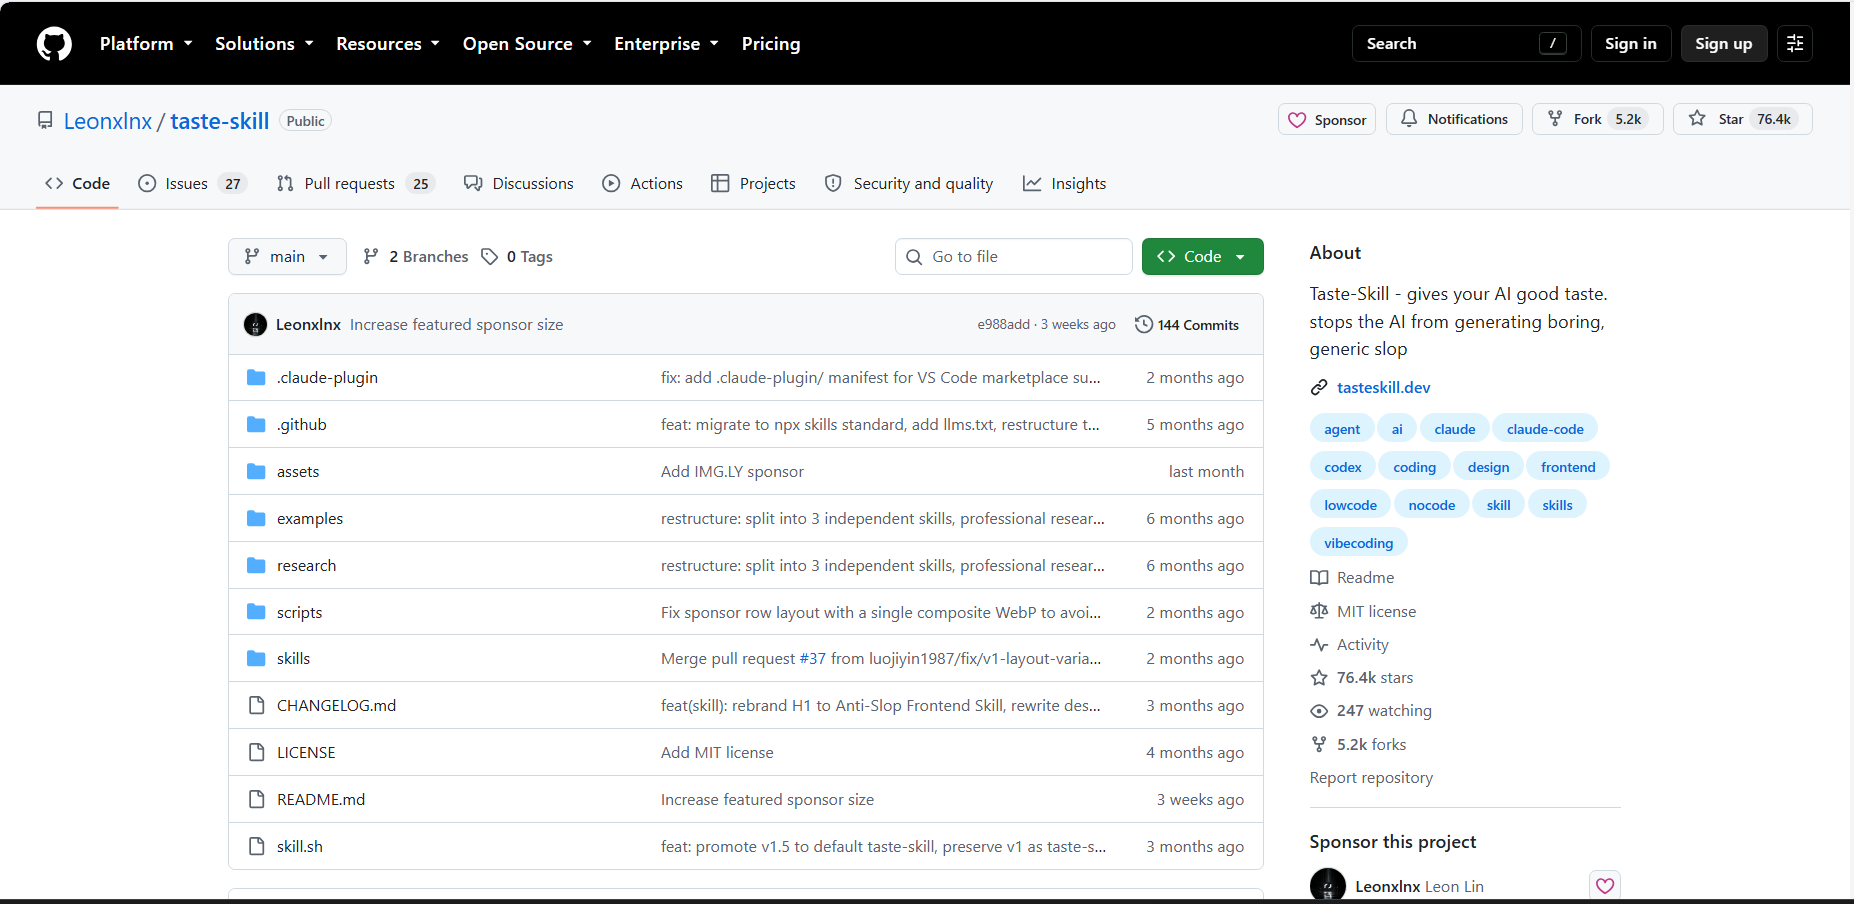Viewport: 1854px width, 904px height.
Task: Click the book icon beside Readme
Action: 1319,578
